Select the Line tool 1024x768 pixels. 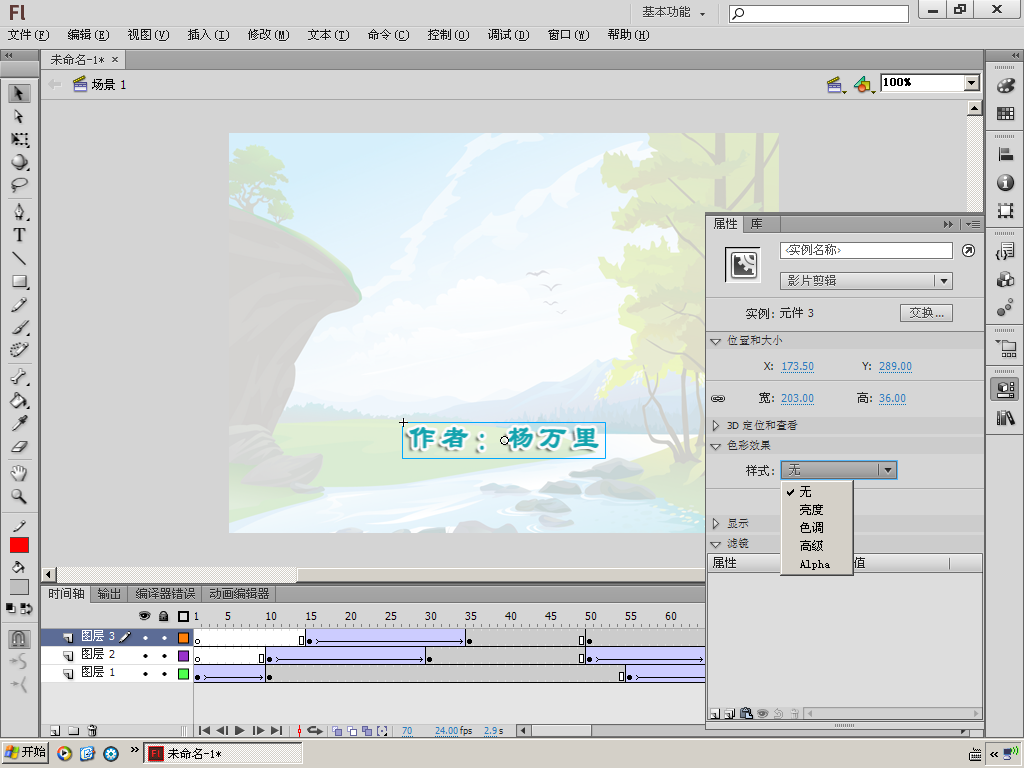click(x=19, y=259)
